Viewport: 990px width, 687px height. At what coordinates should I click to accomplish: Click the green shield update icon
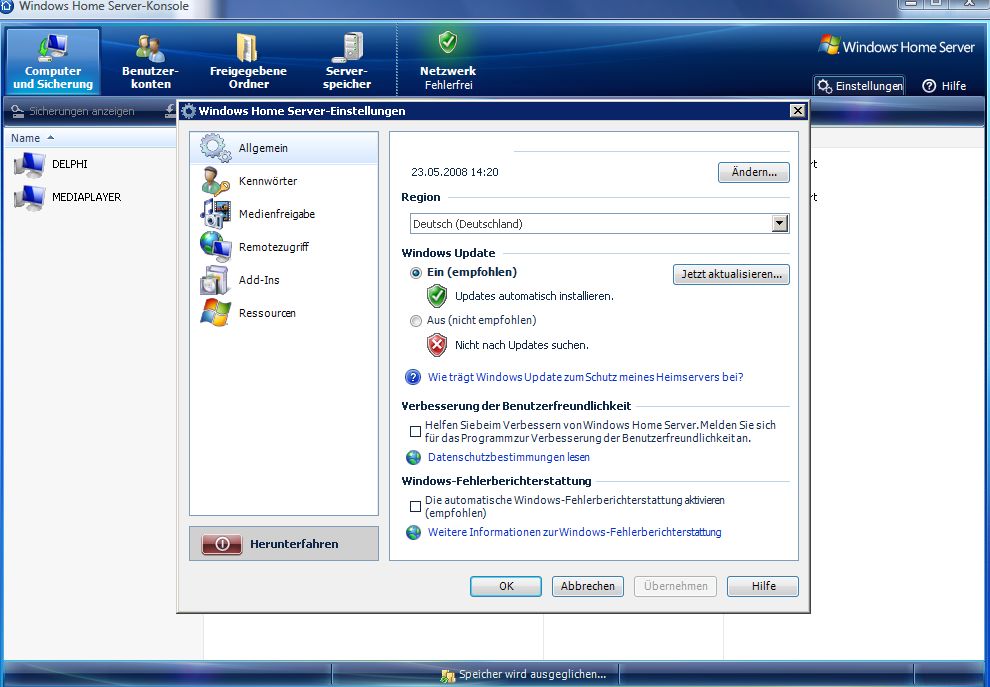click(x=437, y=296)
